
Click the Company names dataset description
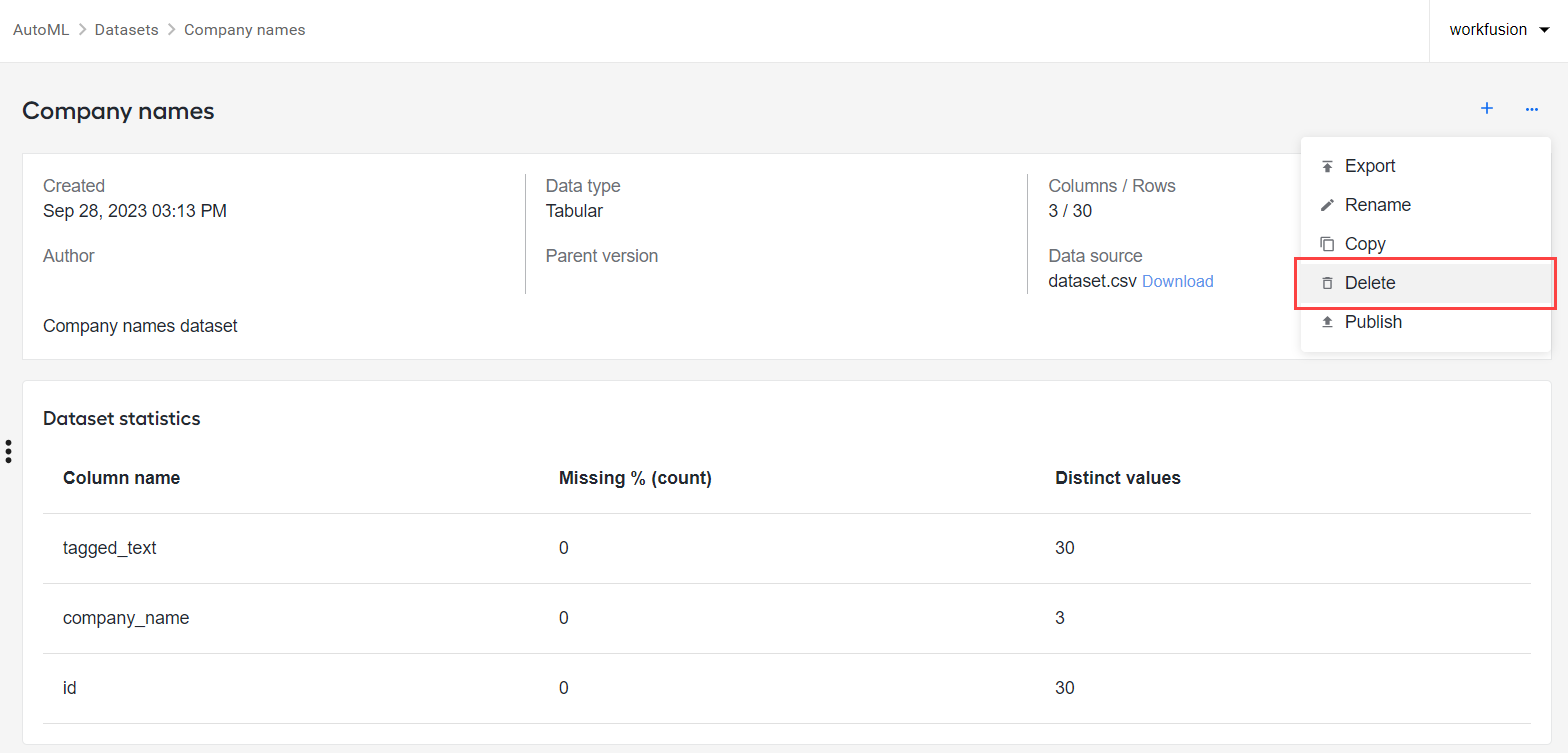(x=140, y=326)
